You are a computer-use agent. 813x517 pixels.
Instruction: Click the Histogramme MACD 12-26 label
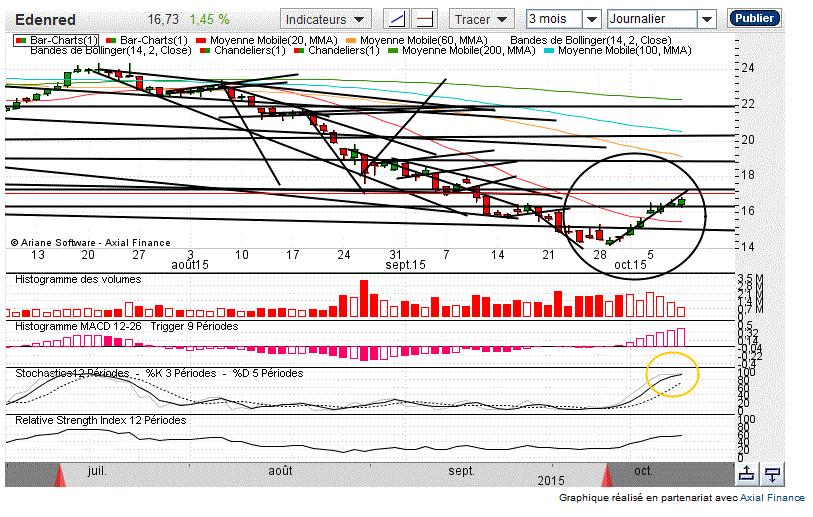tap(78, 327)
